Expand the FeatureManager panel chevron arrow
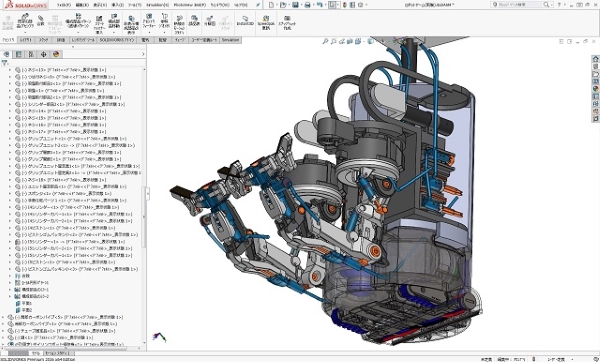The width and height of the screenshot is (600, 362). [143, 54]
